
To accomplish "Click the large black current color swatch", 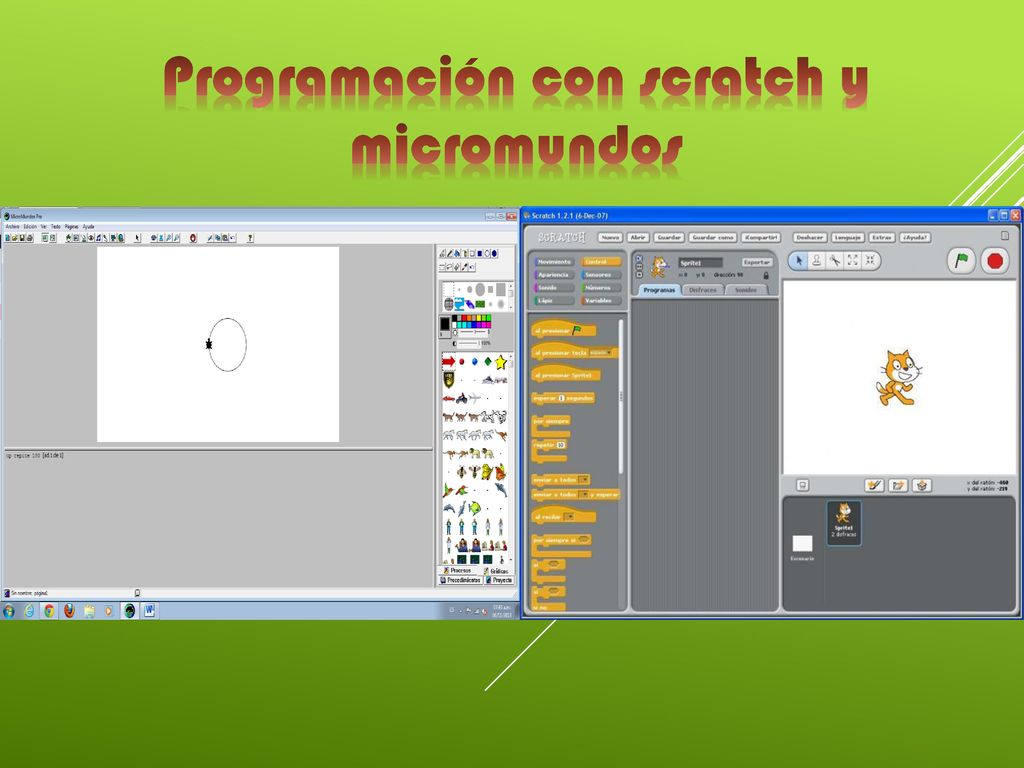I will (445, 324).
